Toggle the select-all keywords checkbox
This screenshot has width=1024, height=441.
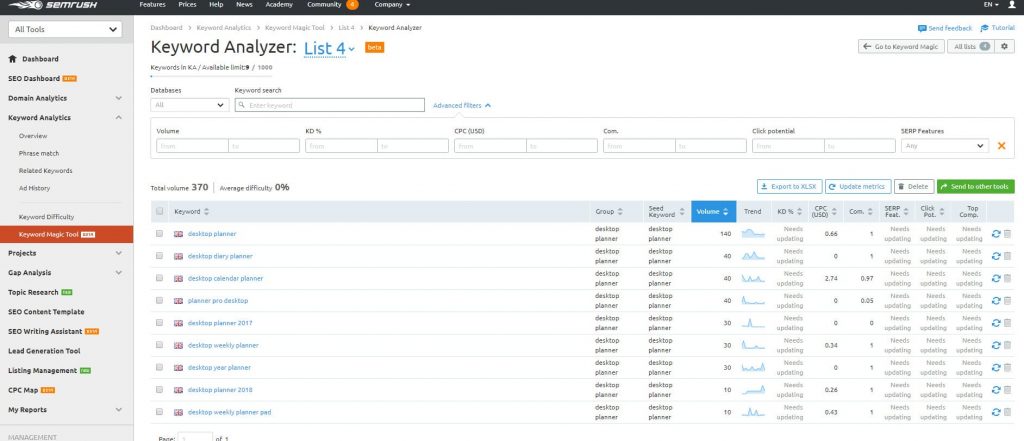pyautogui.click(x=159, y=211)
